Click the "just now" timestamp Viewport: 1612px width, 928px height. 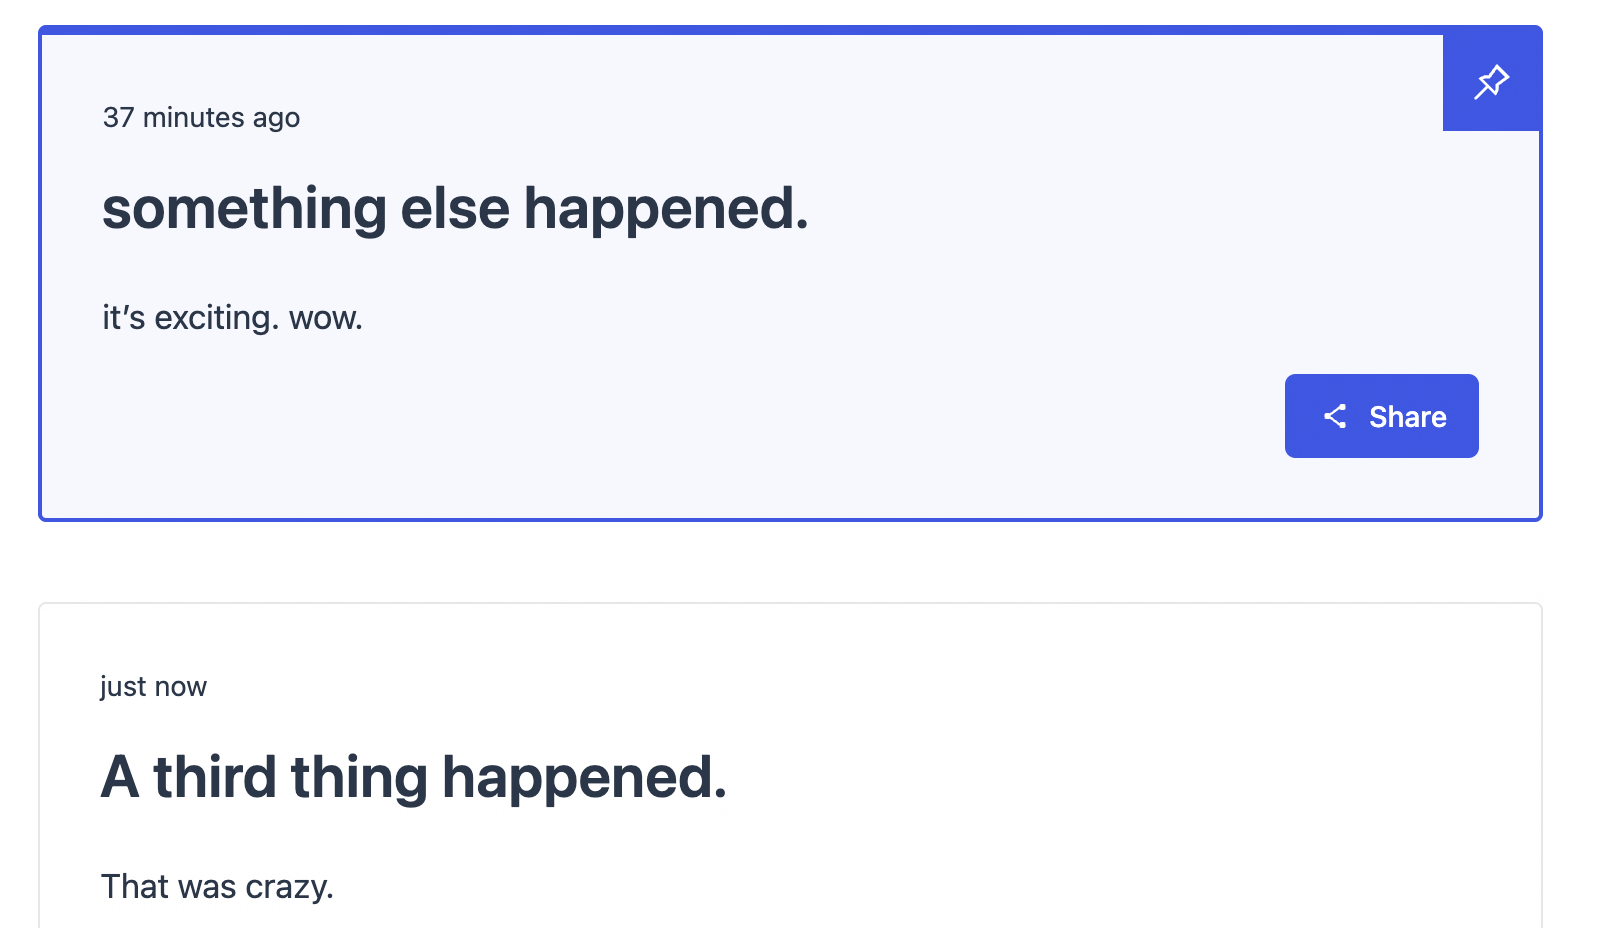point(153,687)
